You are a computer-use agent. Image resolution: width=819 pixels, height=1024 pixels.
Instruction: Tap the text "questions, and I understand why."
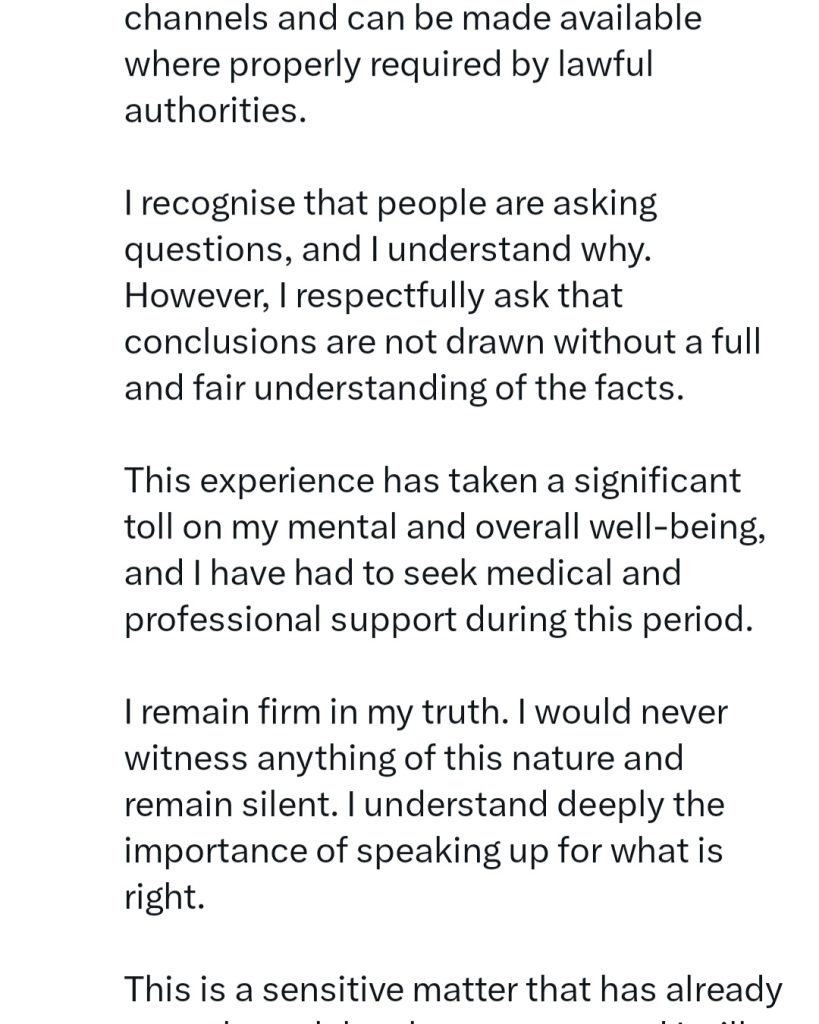point(387,249)
